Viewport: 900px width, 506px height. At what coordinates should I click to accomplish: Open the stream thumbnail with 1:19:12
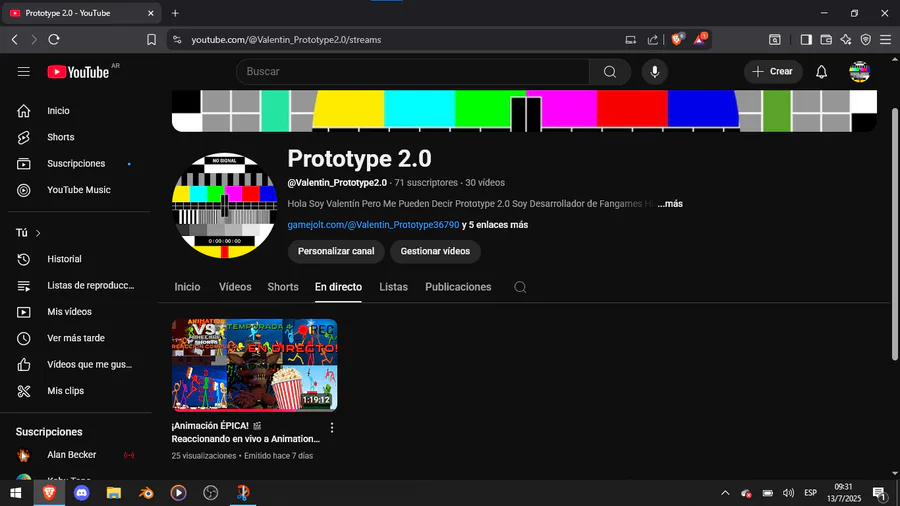(x=254, y=365)
